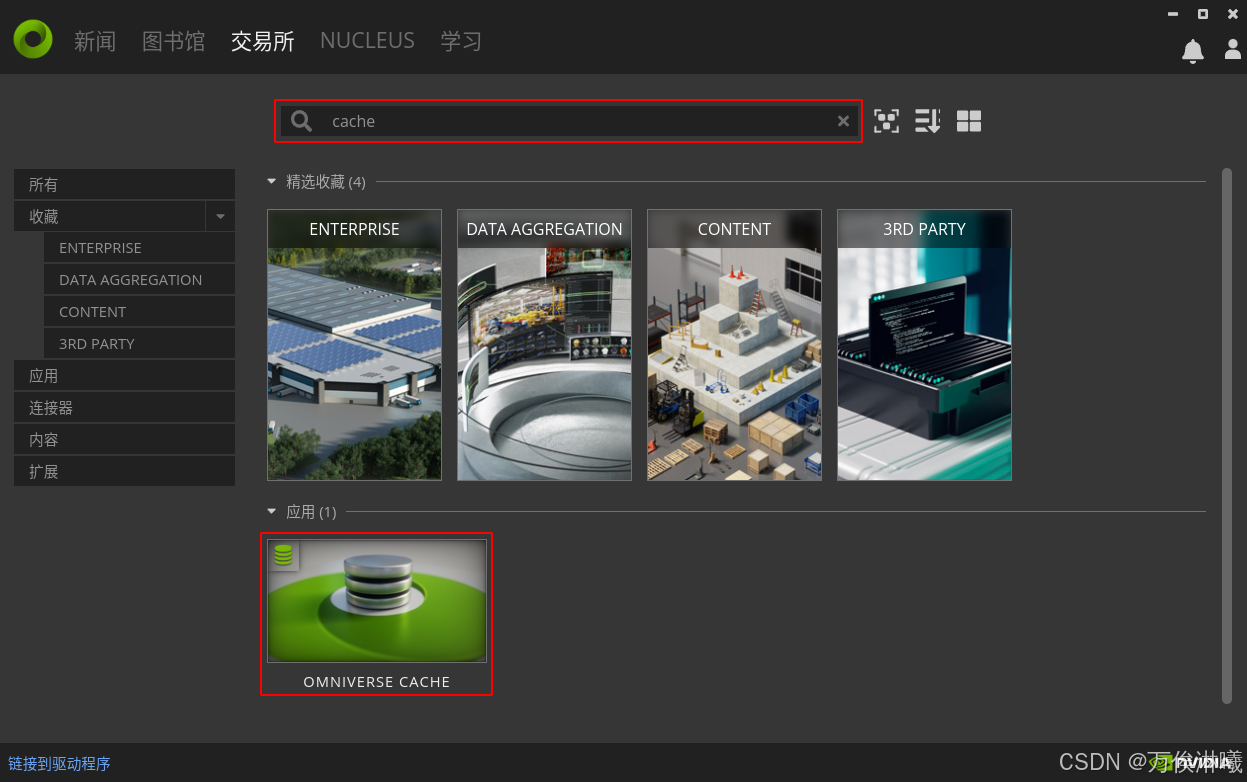Select the 交易所 tab
Screen dimensions: 1247x782
pyautogui.click(x=262, y=41)
